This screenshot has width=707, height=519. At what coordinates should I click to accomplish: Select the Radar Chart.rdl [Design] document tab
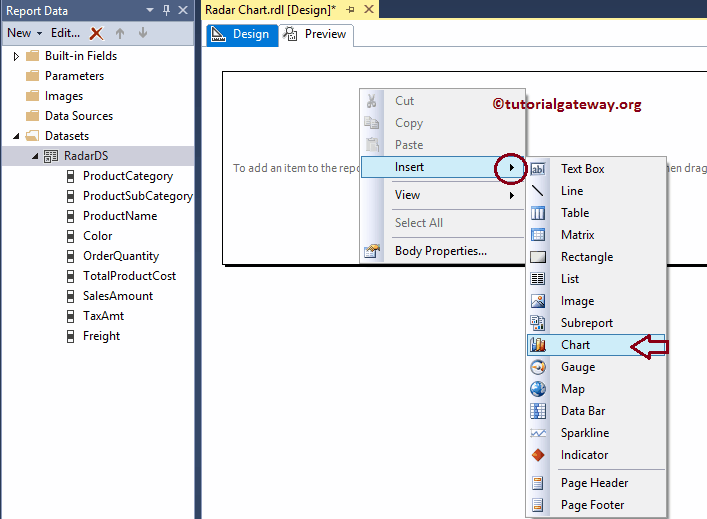click(x=271, y=10)
